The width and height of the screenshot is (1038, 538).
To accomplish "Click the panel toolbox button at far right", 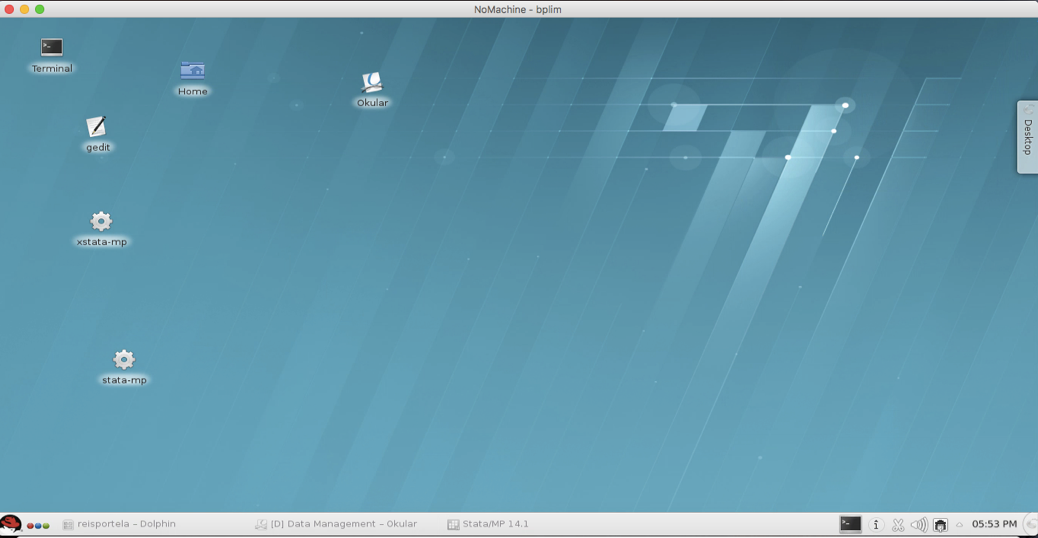I will point(1030,524).
